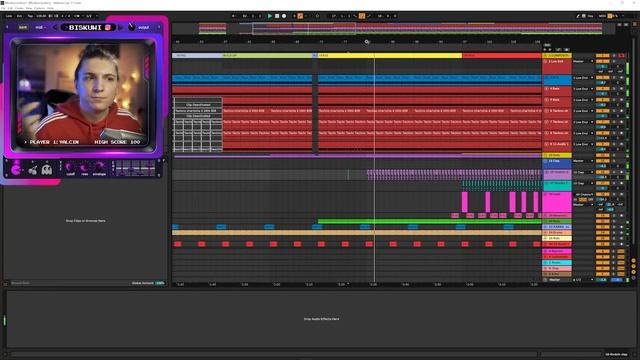Toggle the orange Automation Arm button
Viewport: 640px width, 360px height.
[300, 16]
